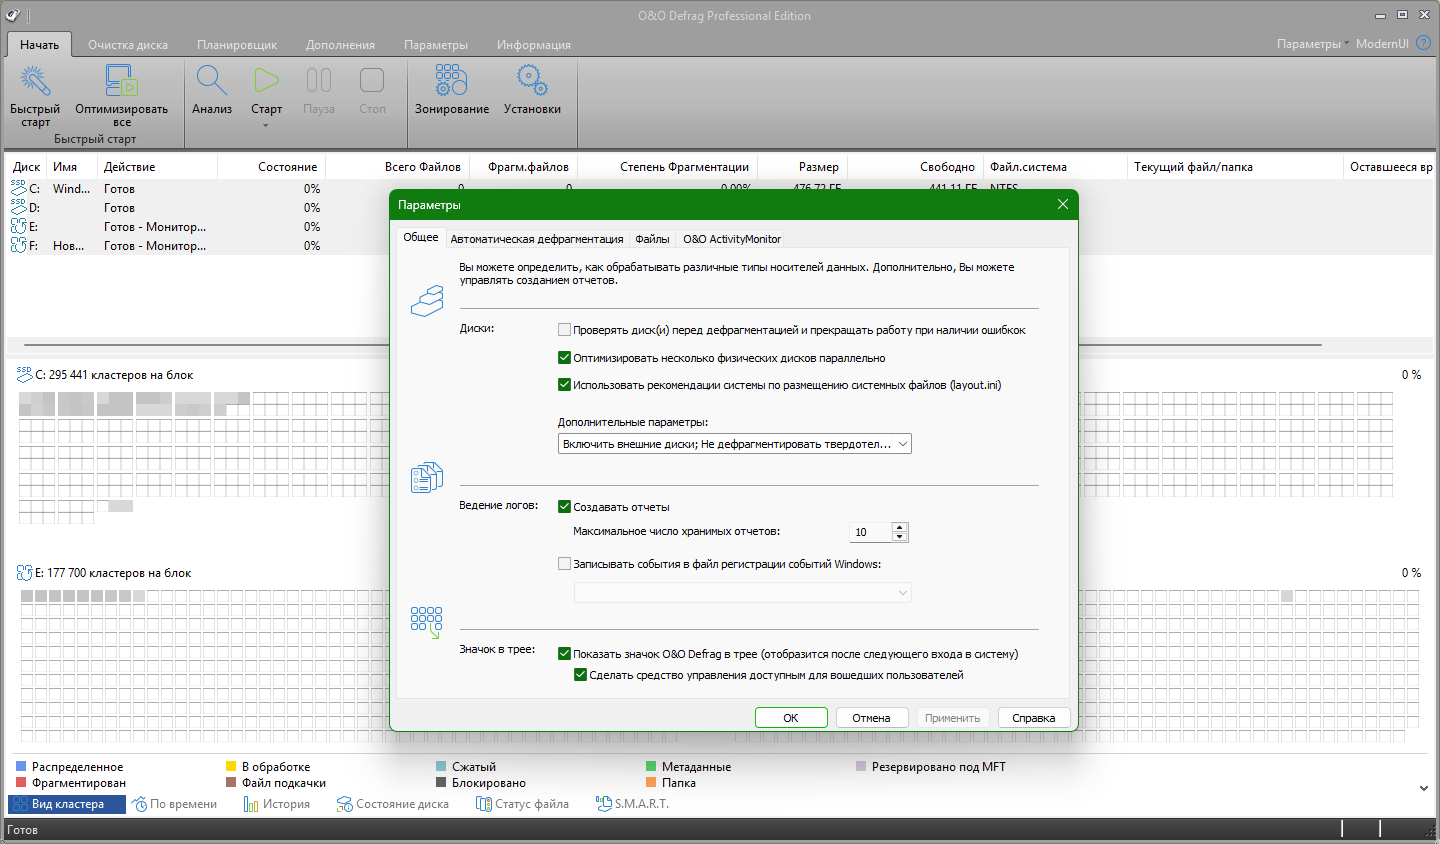Viewport: 1440px width, 844px height.
Task: Click the blue Allocated (Распределенное) legend swatch
Action: [21, 767]
